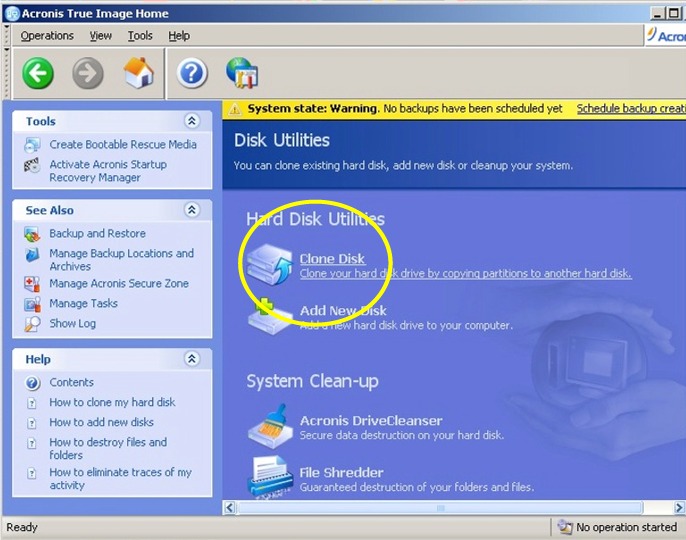Image resolution: width=686 pixels, height=540 pixels.
Task: Click the horizontal scrollbar right arrow
Action: tap(679, 508)
